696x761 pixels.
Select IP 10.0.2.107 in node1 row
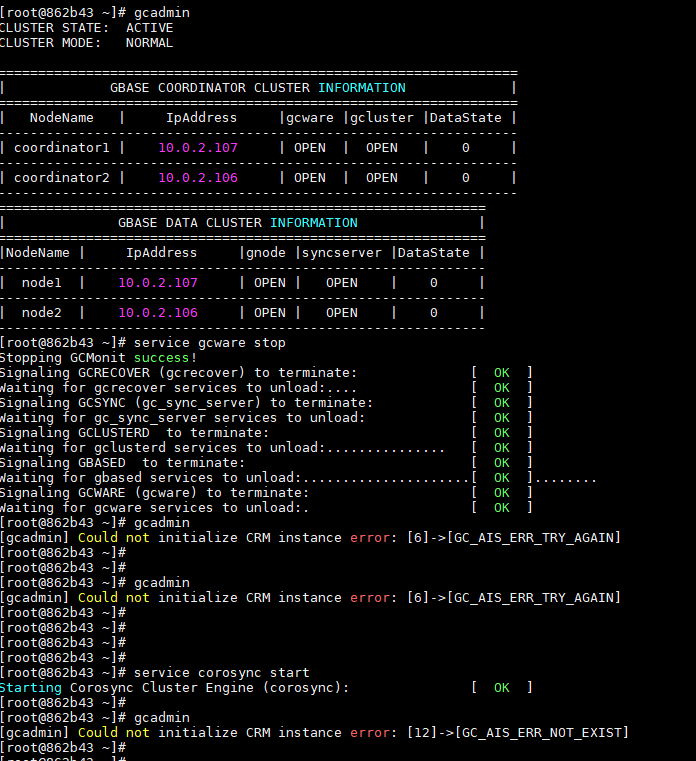(158, 283)
